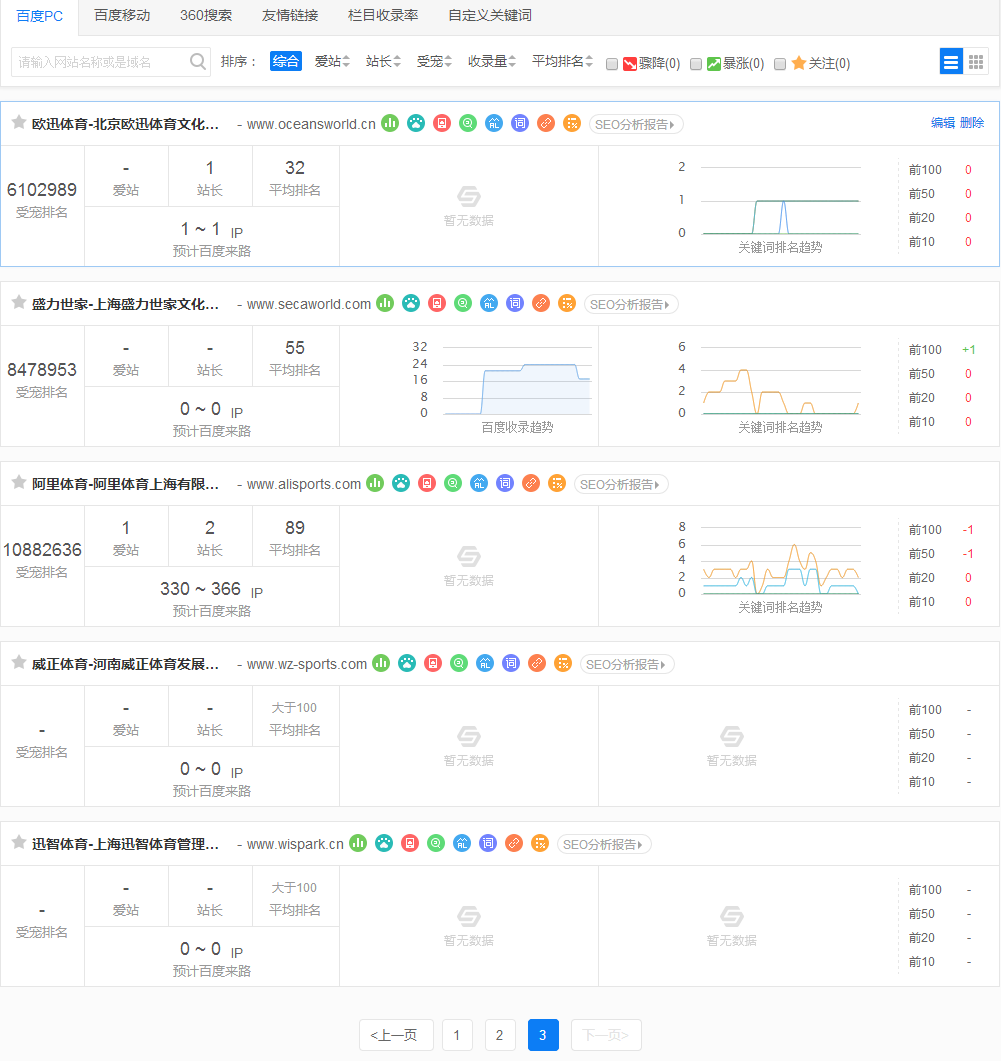The image size is (1001, 1061).
Task: Switch to 360搜索 tab
Action: pos(206,16)
